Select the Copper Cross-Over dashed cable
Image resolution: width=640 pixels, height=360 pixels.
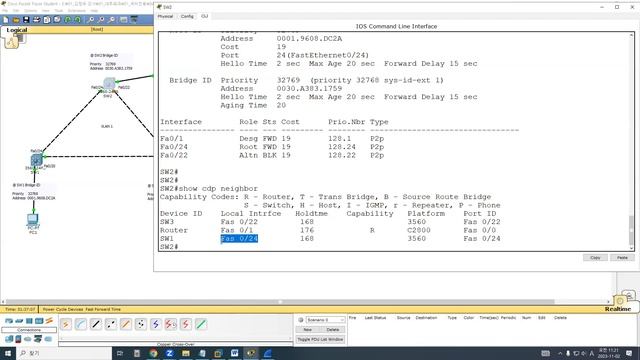pyautogui.click(x=111, y=324)
